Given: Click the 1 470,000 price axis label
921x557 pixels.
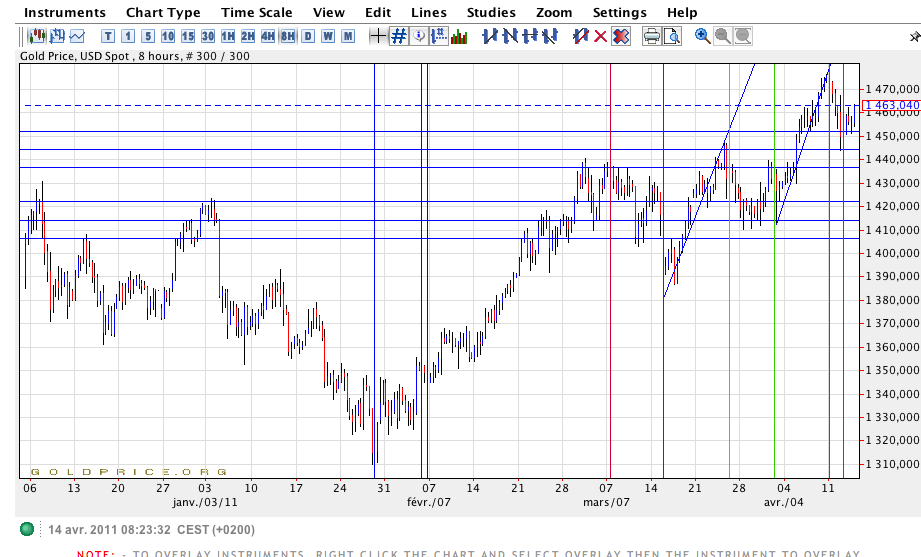Looking at the screenshot, I should coord(892,89).
